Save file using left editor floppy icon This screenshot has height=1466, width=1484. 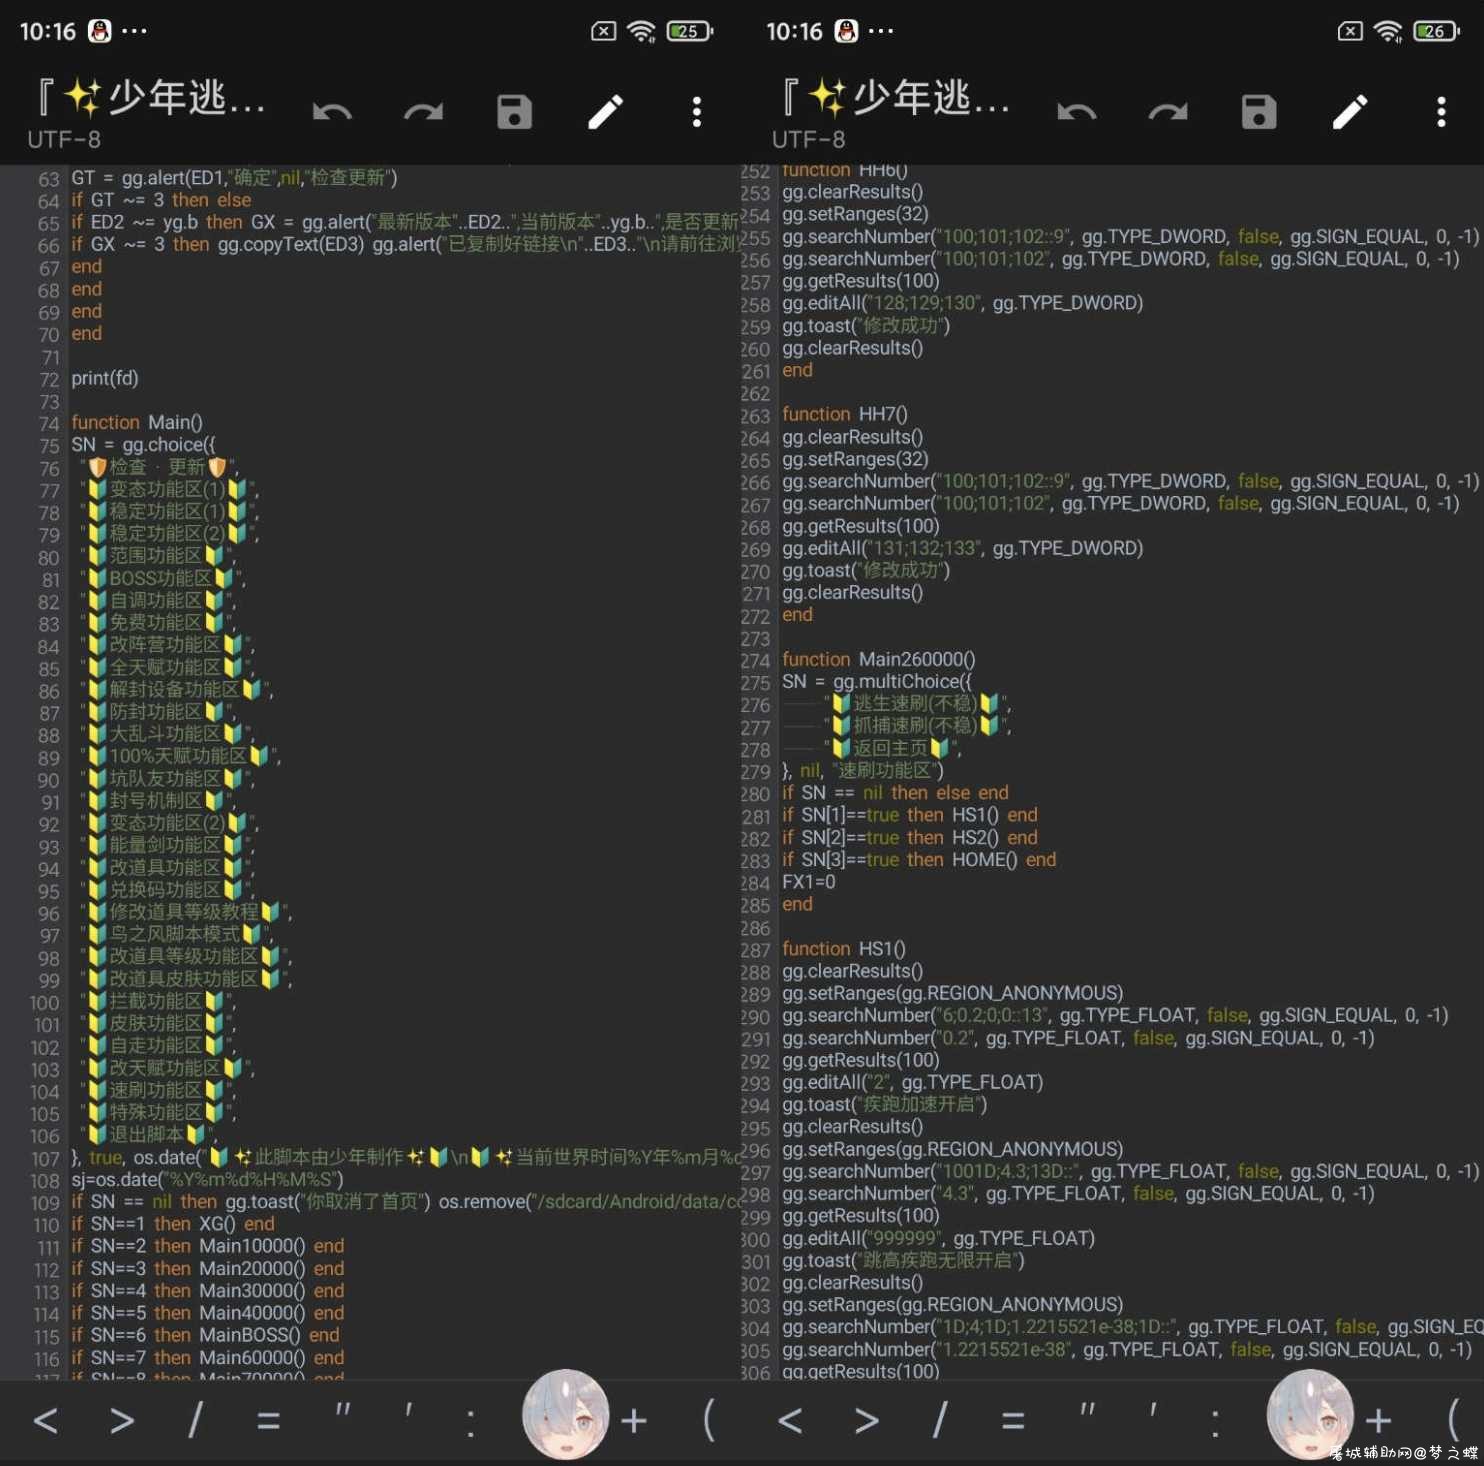click(514, 112)
